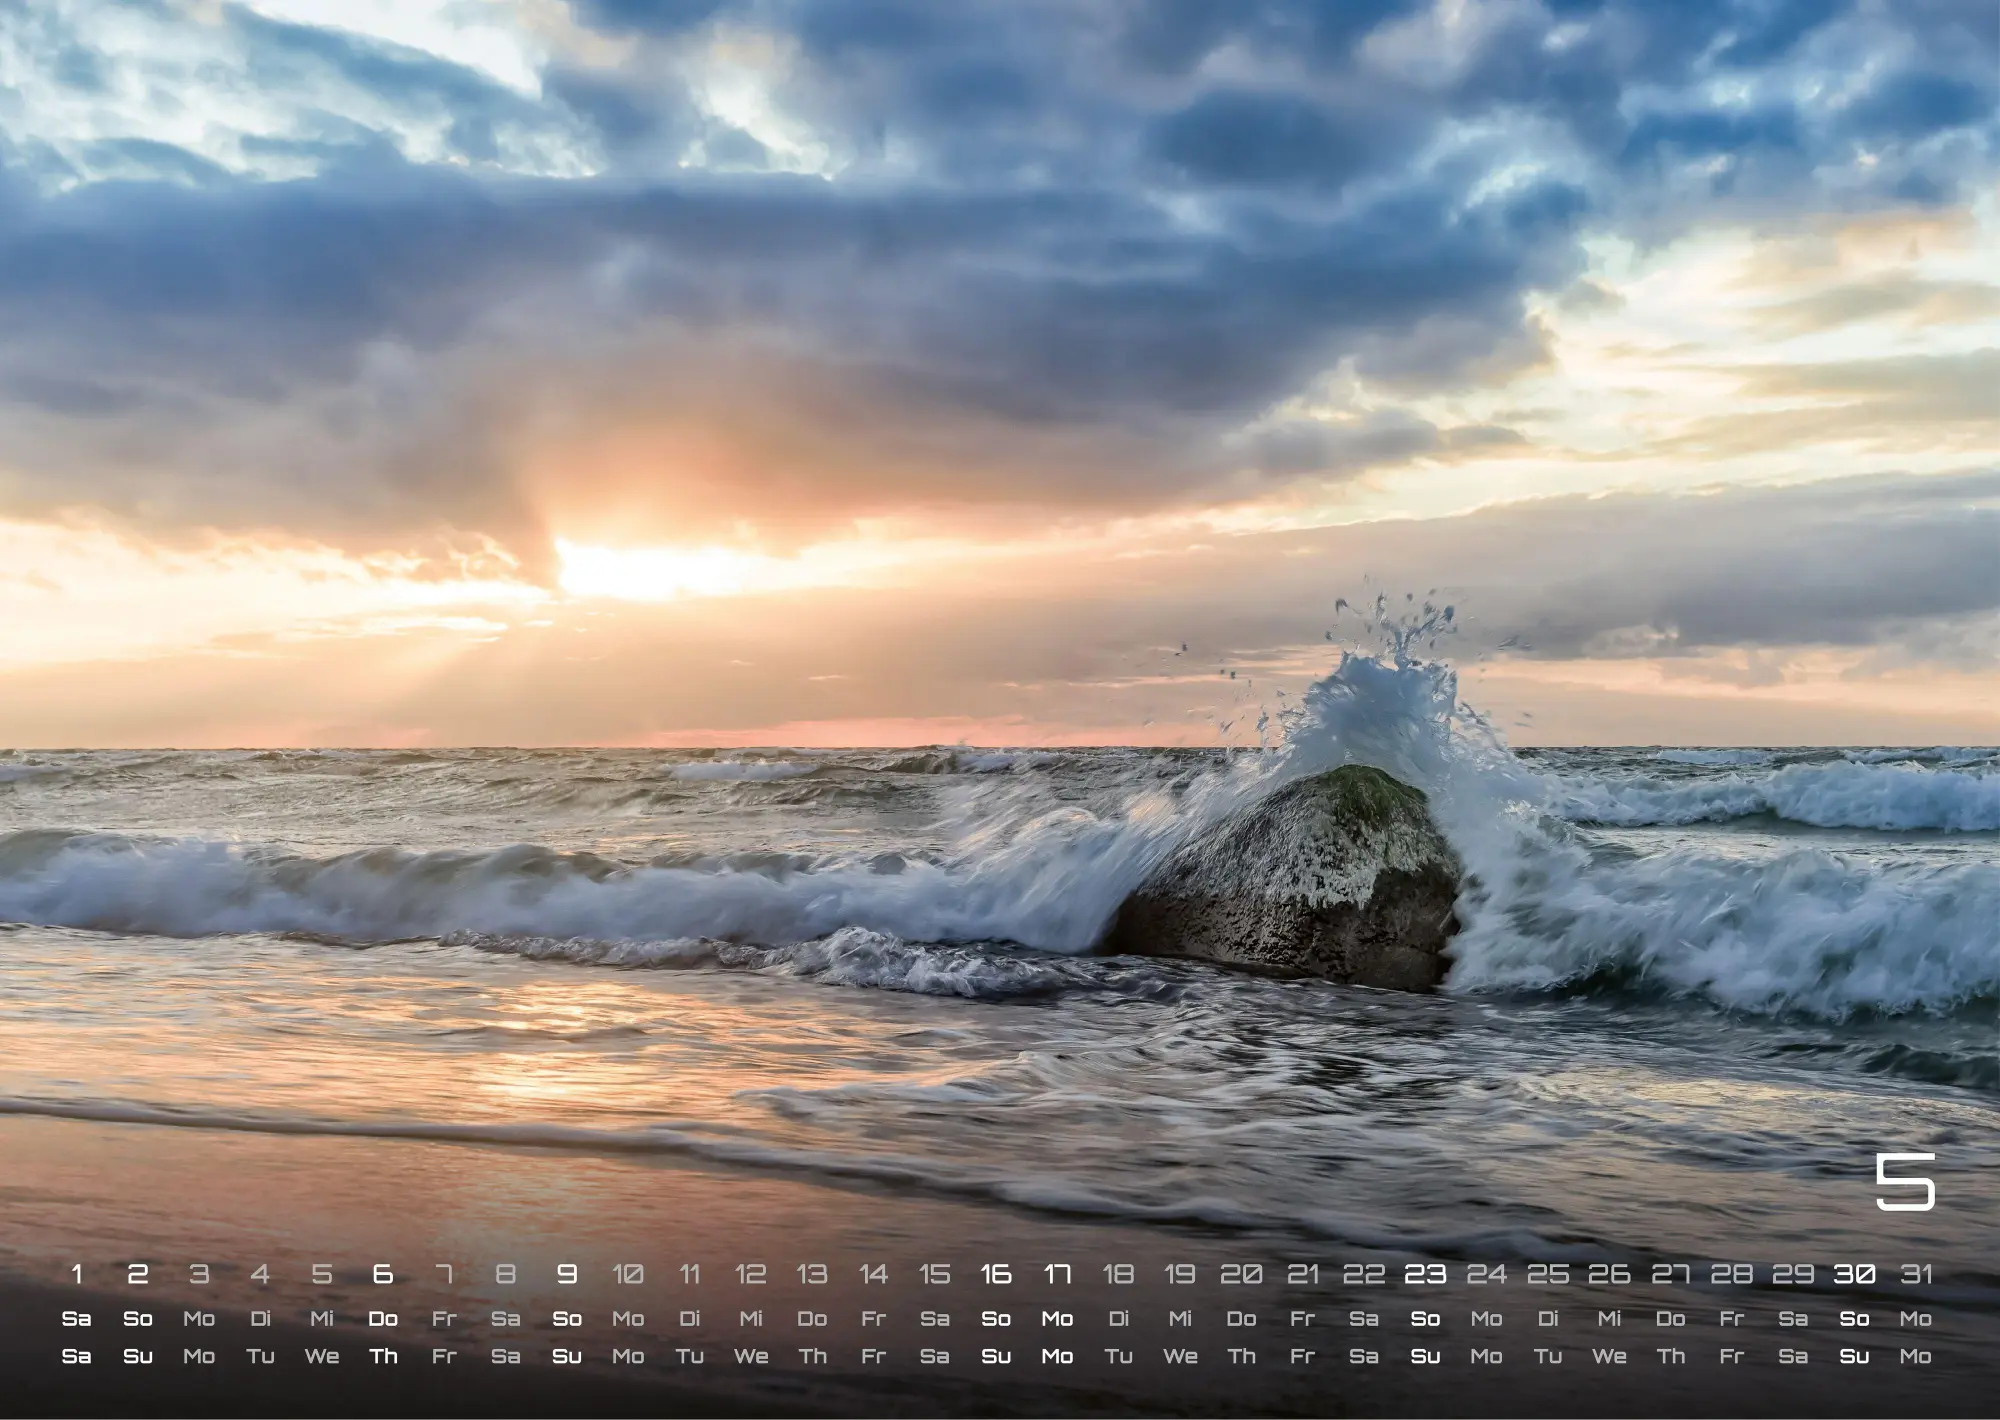Click date number 6
Viewport: 2000px width, 1420px height.
(383, 1274)
